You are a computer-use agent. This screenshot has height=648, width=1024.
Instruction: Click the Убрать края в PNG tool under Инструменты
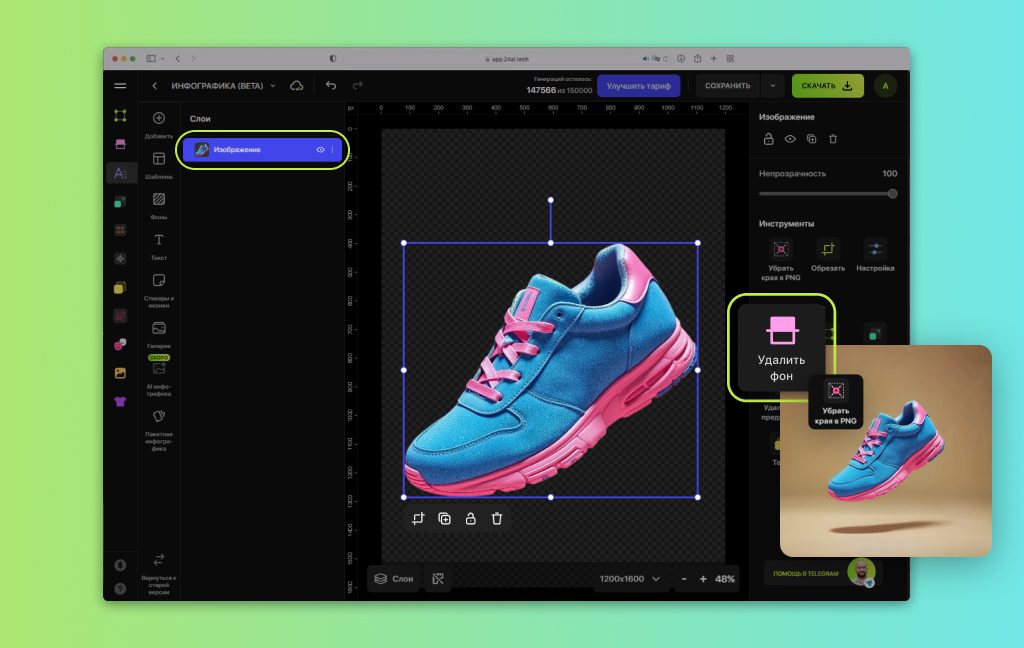[x=780, y=260]
